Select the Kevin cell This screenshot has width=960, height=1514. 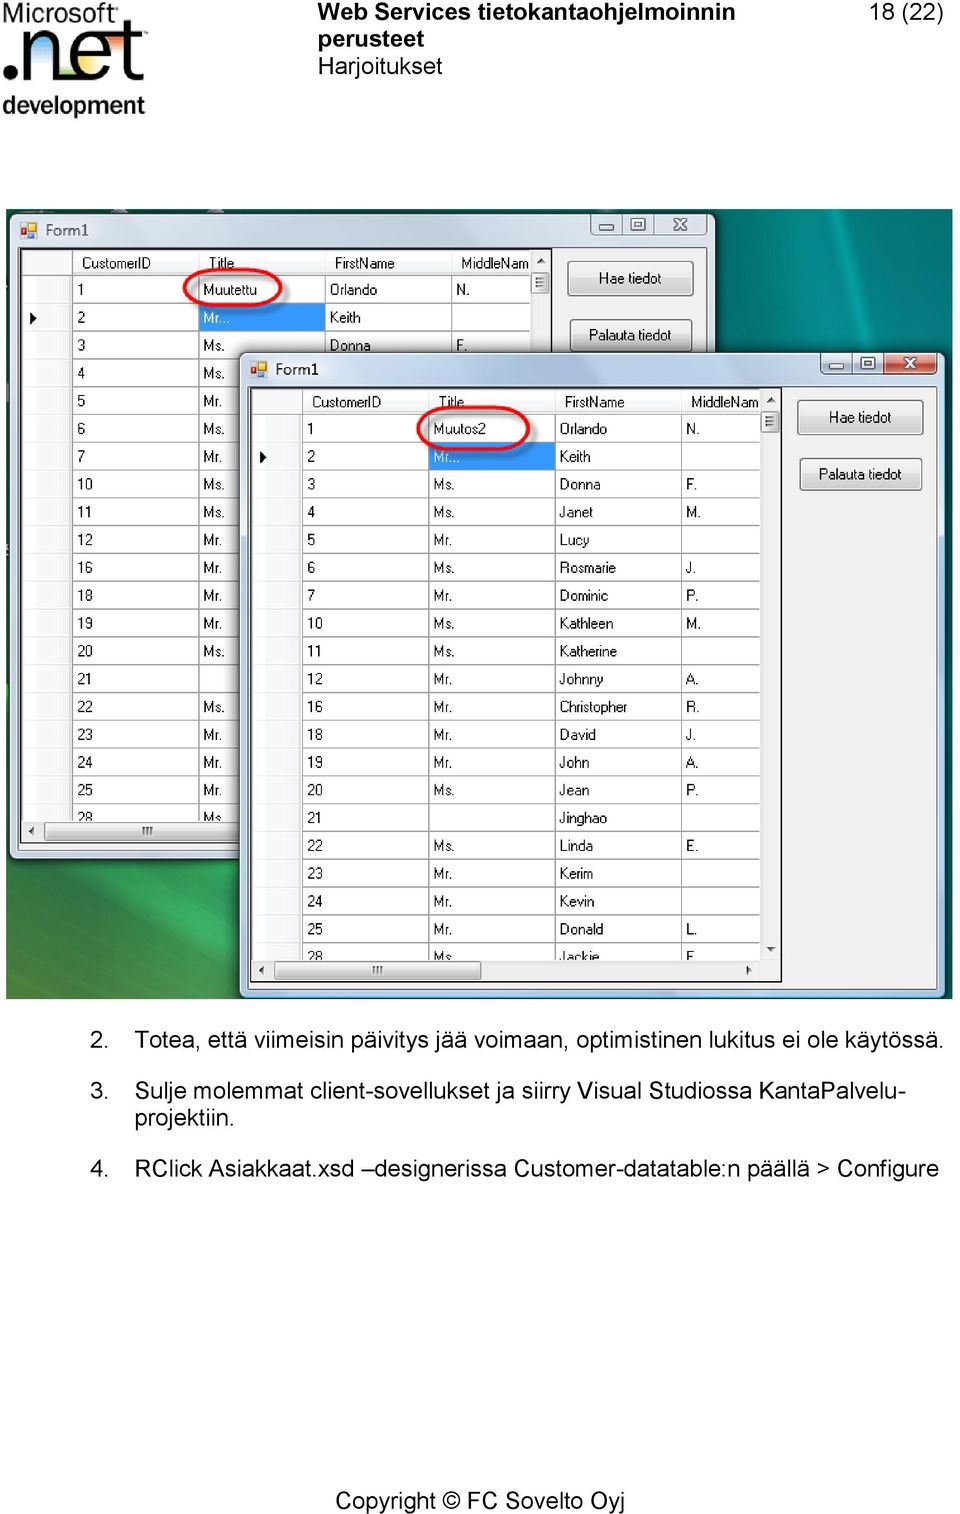point(618,902)
